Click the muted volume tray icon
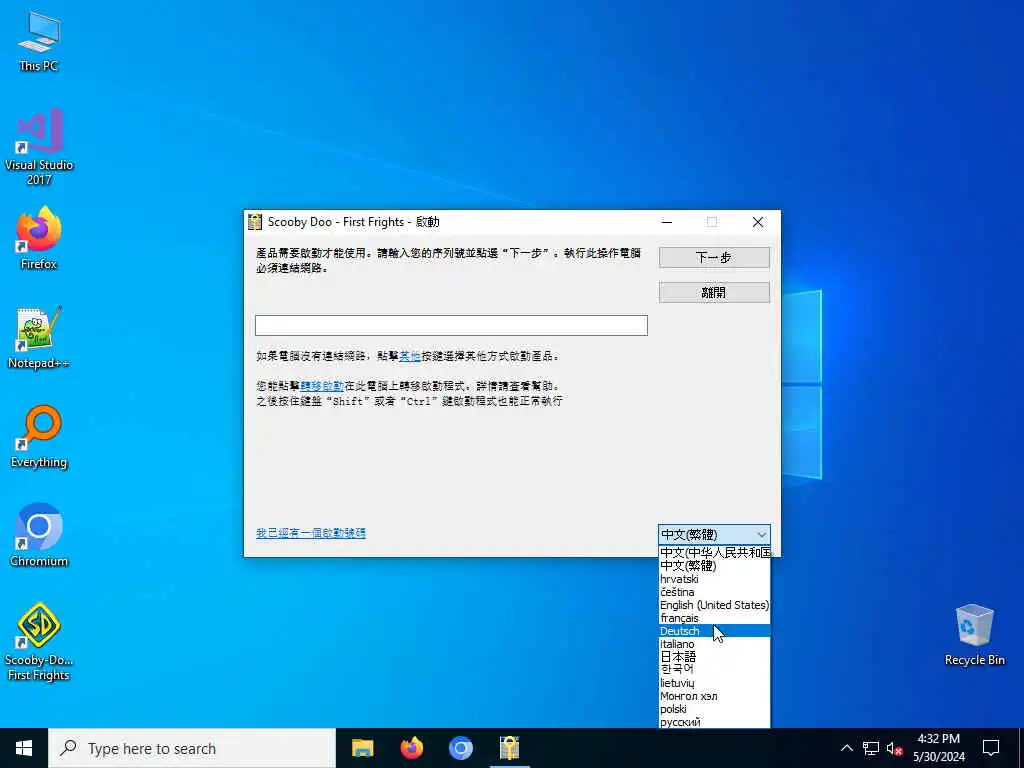 [894, 748]
